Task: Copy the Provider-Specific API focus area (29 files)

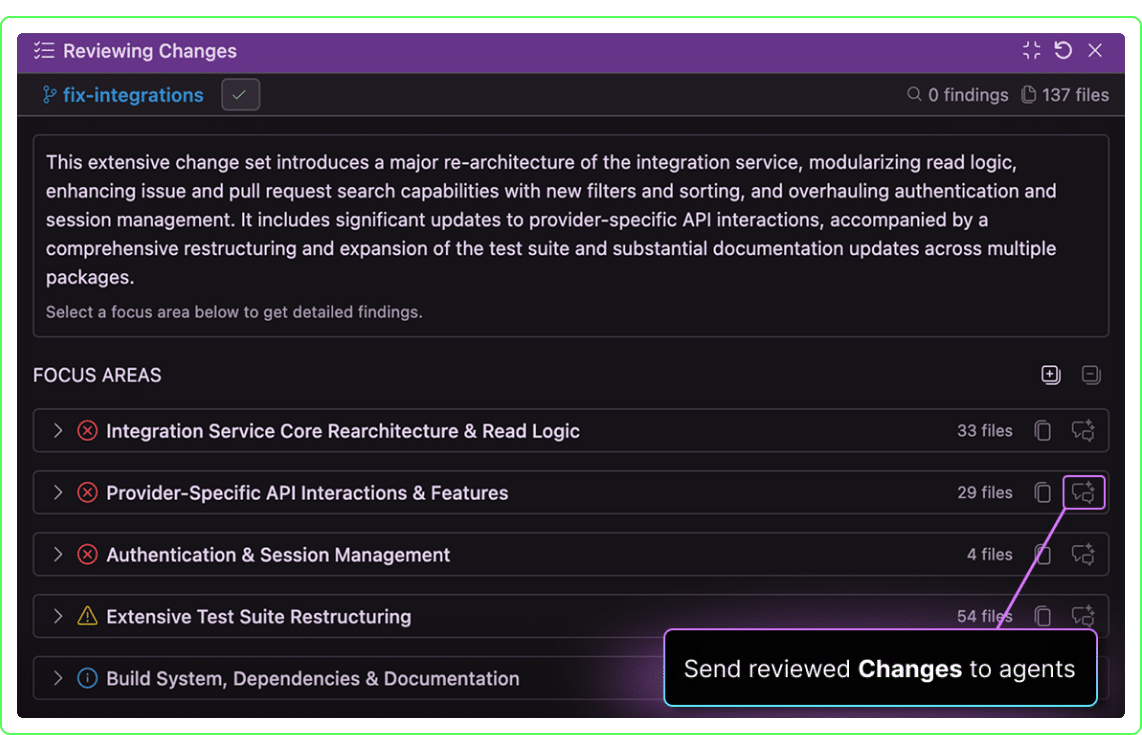Action: 1043,492
